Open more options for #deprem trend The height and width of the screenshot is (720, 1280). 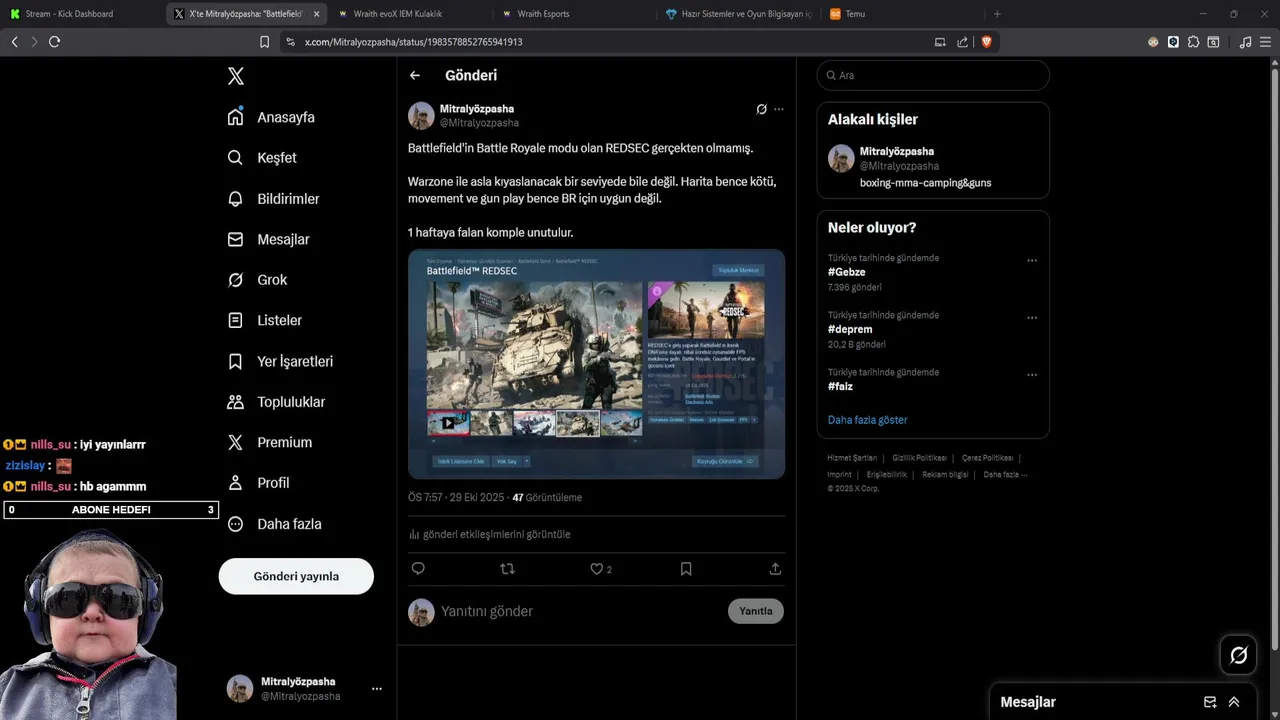click(x=1032, y=318)
